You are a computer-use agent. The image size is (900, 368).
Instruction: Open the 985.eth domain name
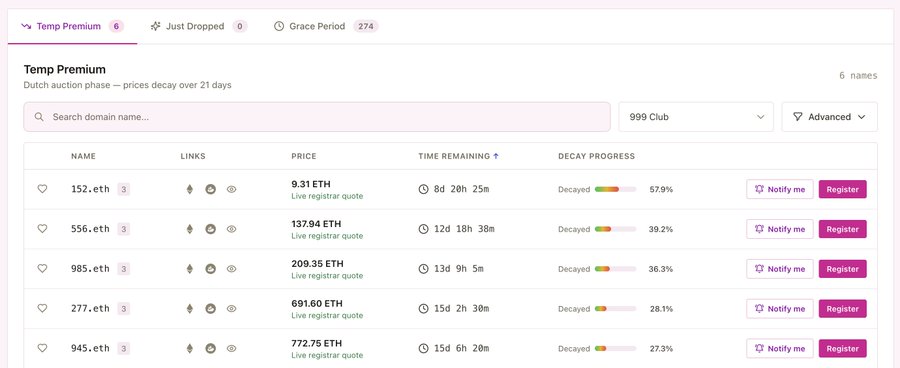90,269
